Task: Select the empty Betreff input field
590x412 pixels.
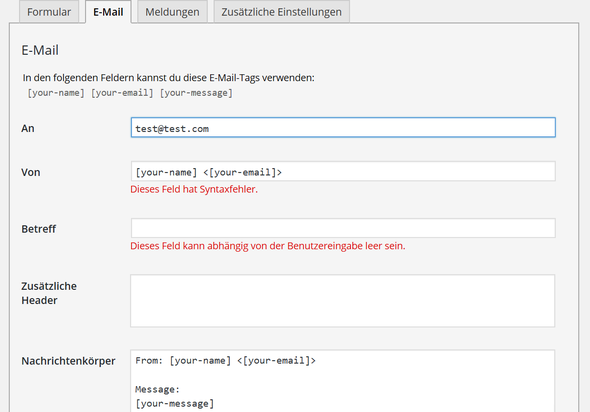Action: pyautogui.click(x=343, y=228)
